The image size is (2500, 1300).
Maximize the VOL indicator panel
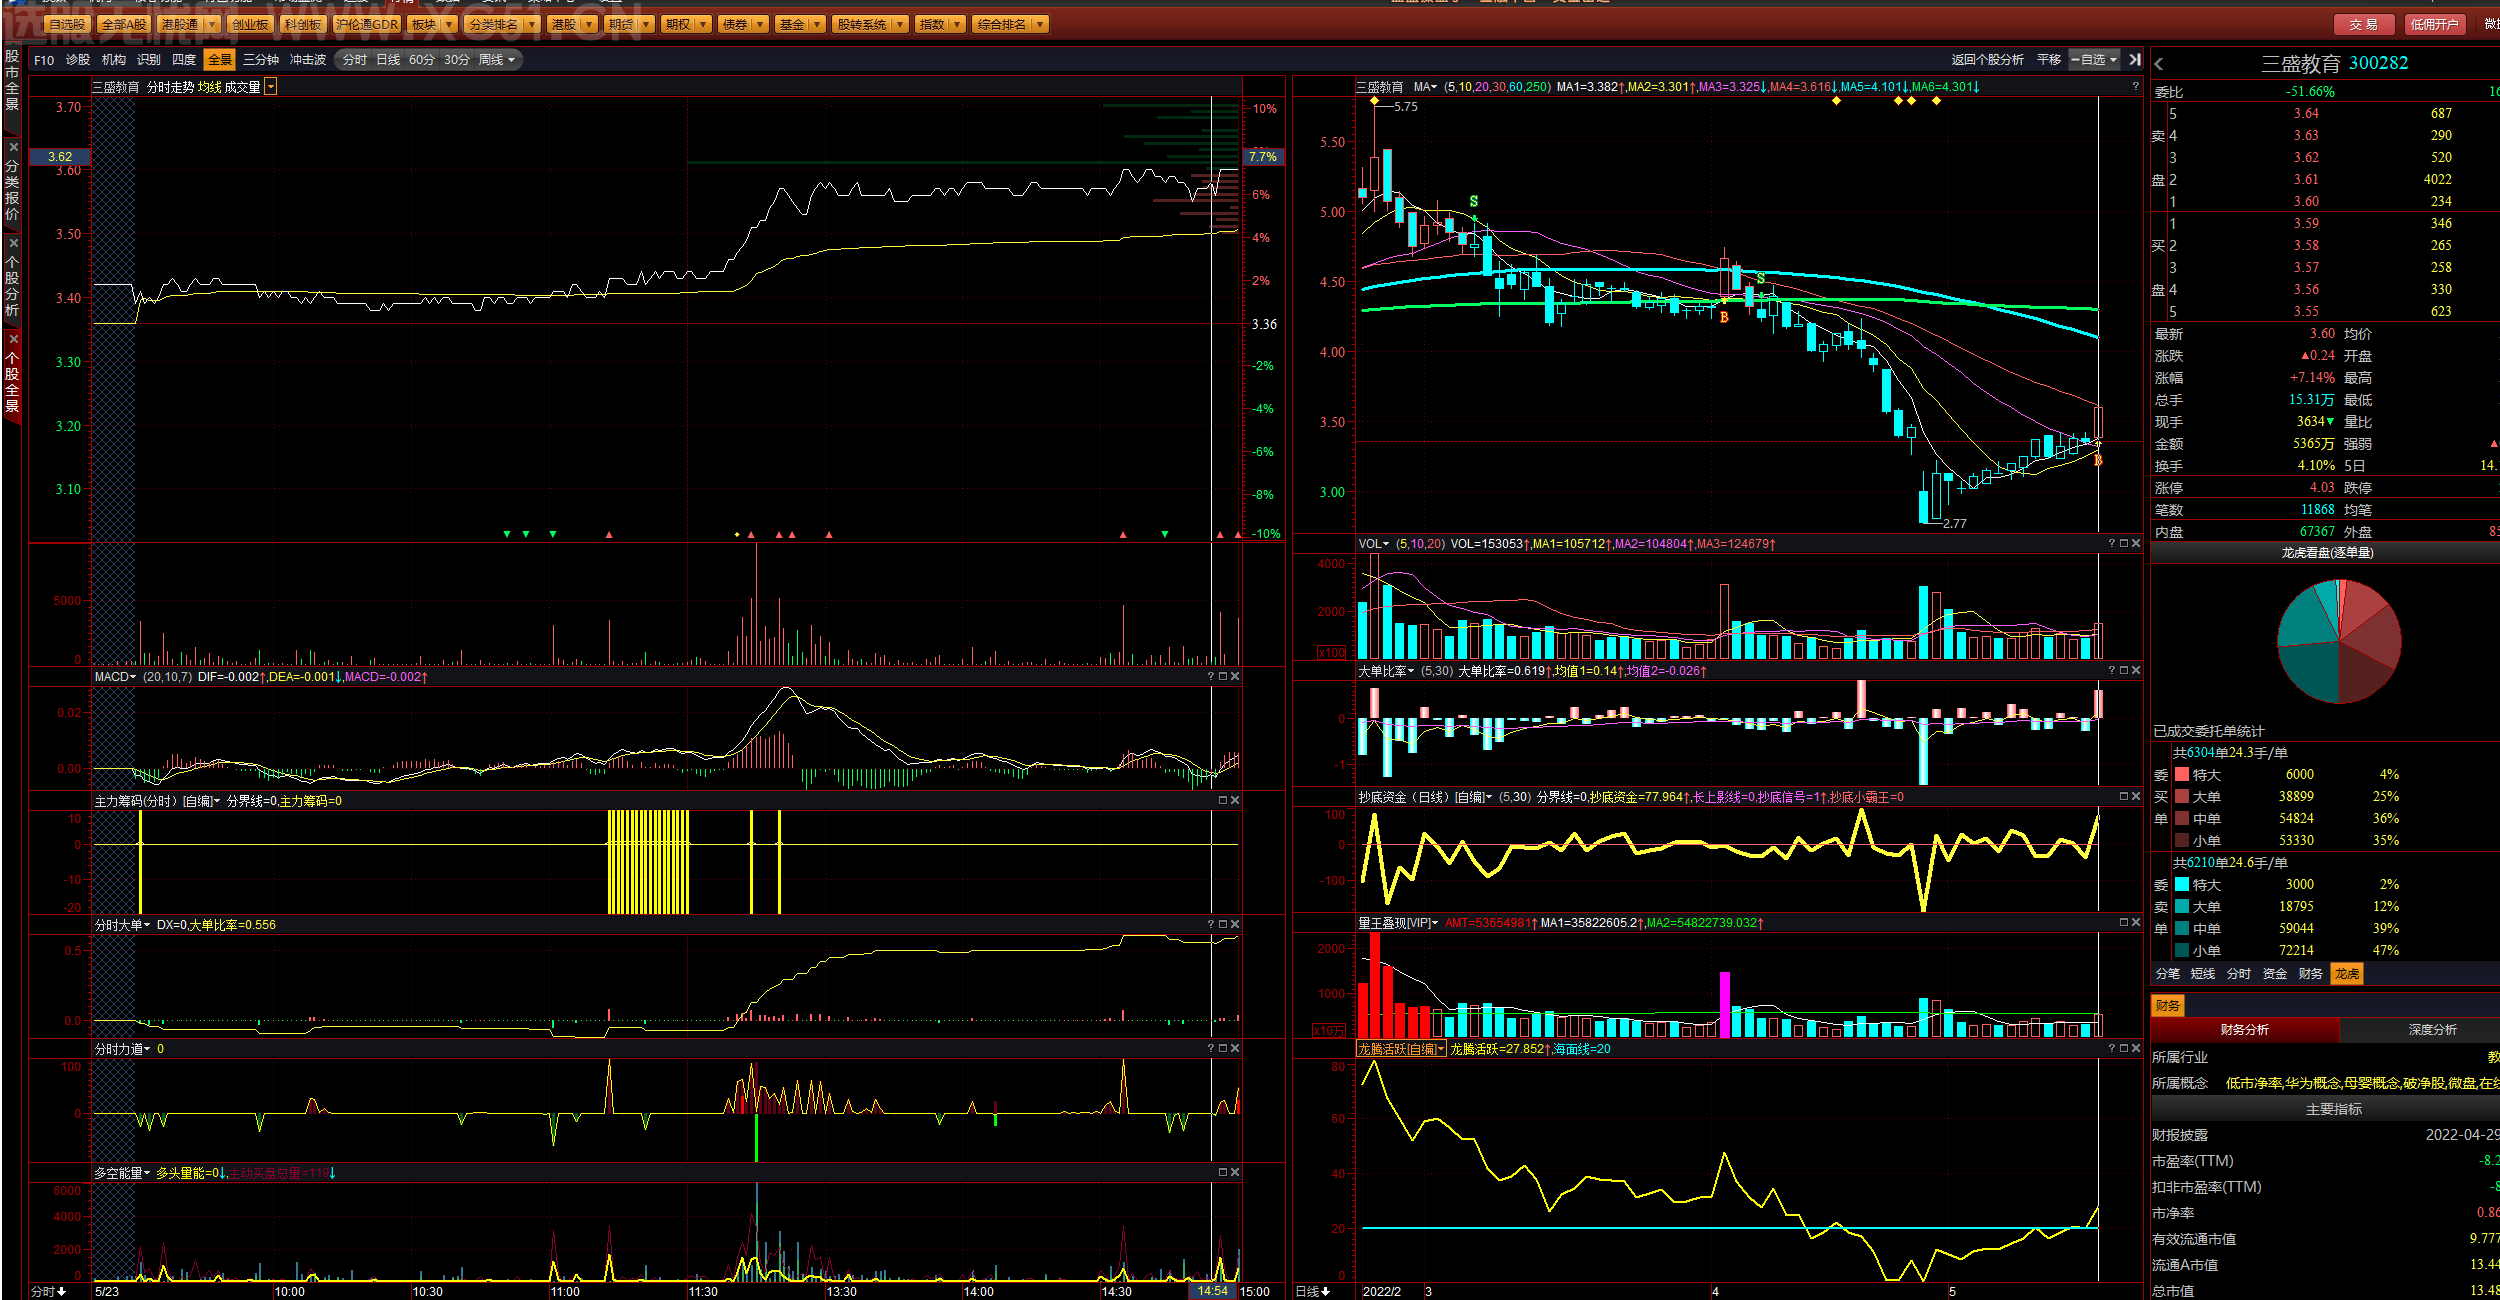[2124, 544]
